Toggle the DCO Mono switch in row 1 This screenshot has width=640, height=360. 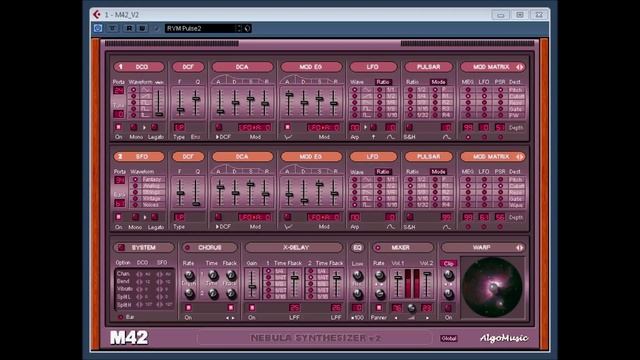pos(133,127)
